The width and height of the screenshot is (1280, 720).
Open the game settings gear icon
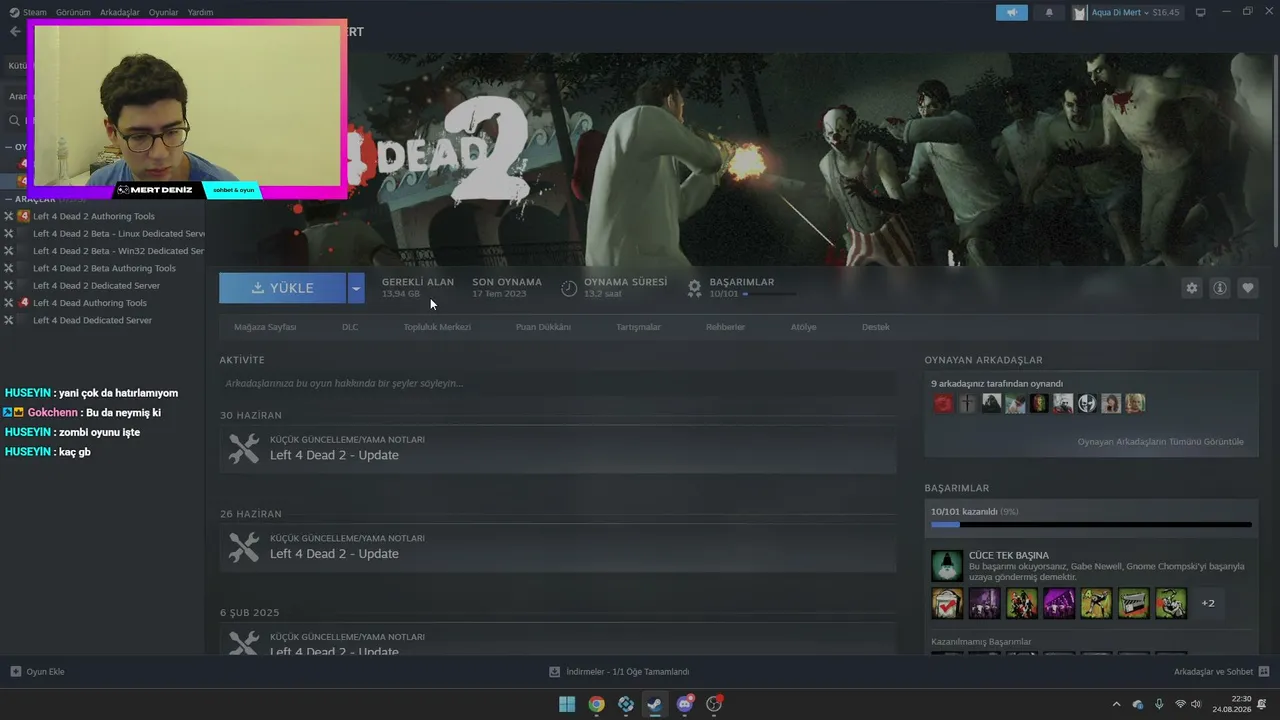(x=1191, y=288)
